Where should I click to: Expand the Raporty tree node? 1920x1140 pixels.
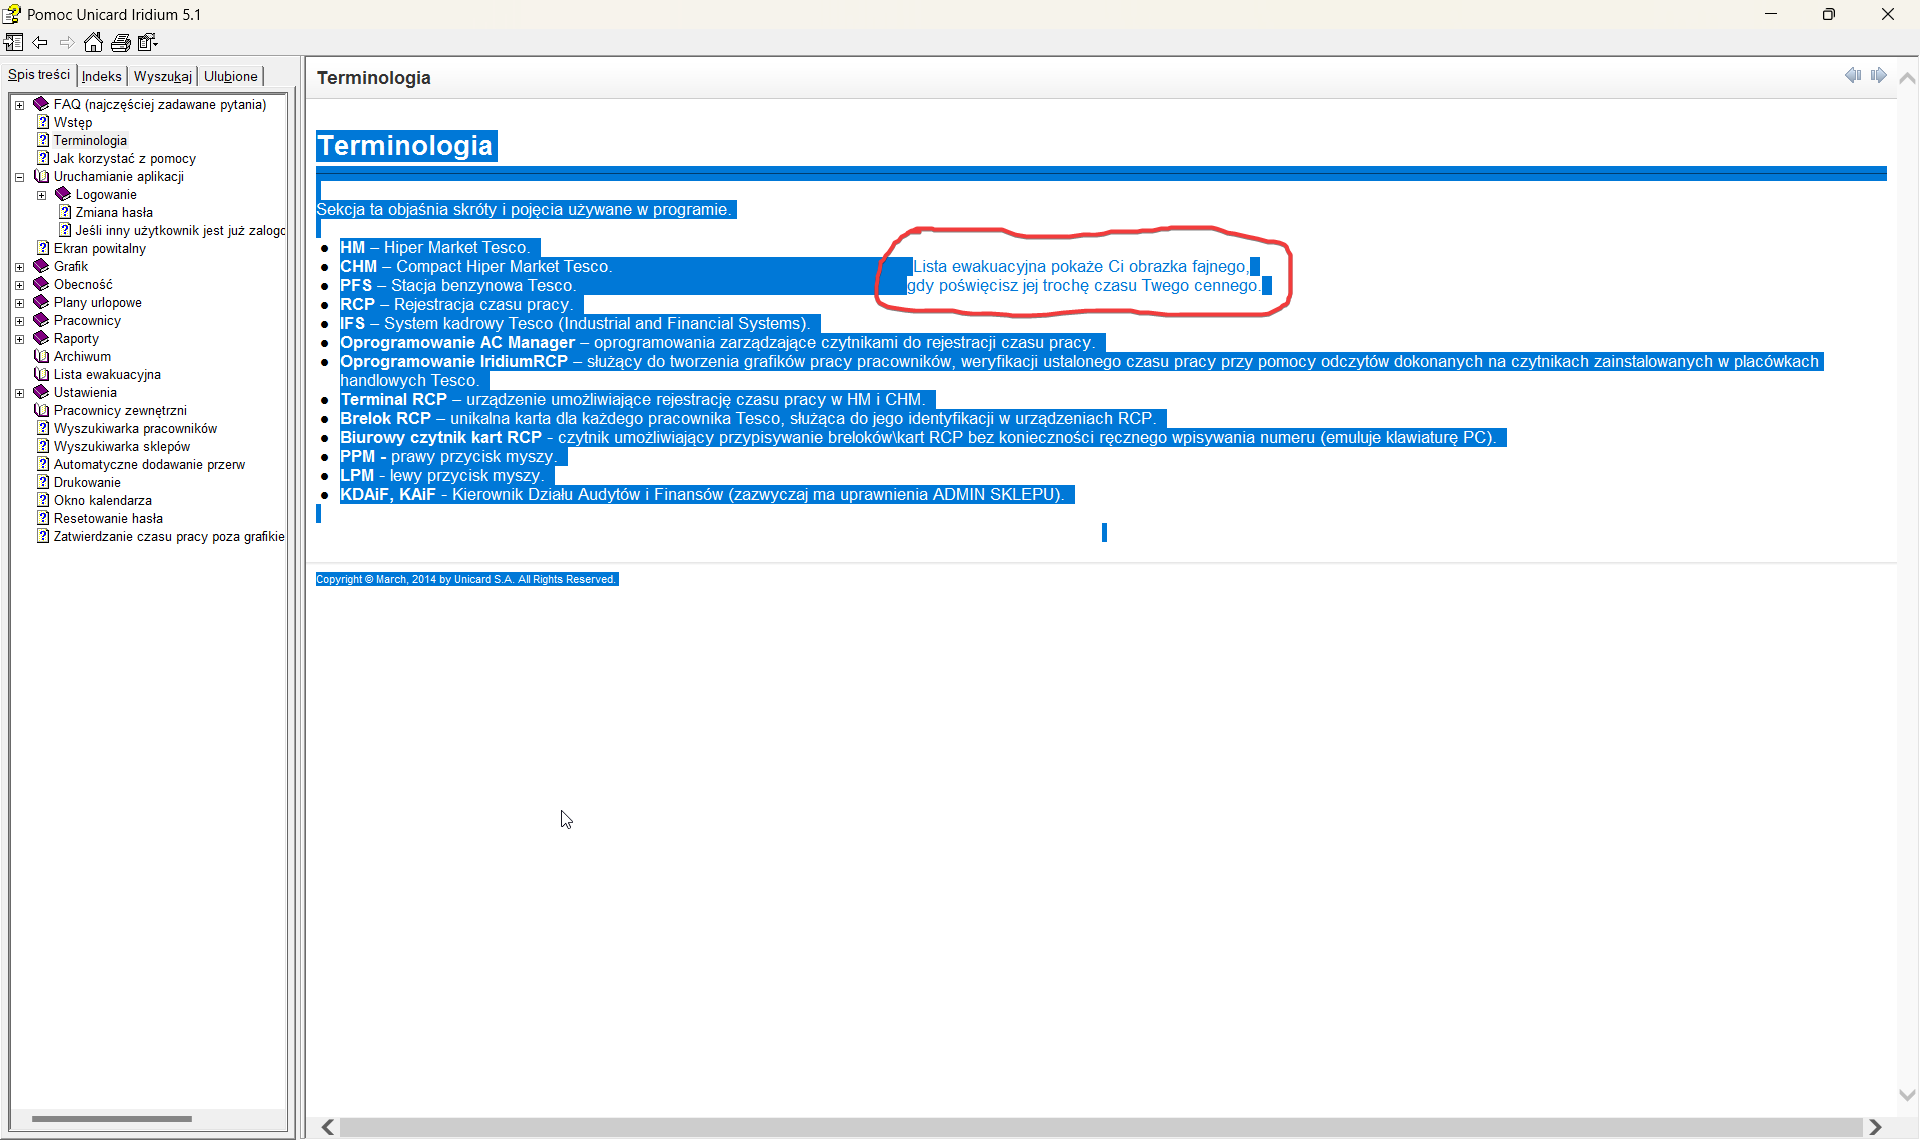point(19,339)
